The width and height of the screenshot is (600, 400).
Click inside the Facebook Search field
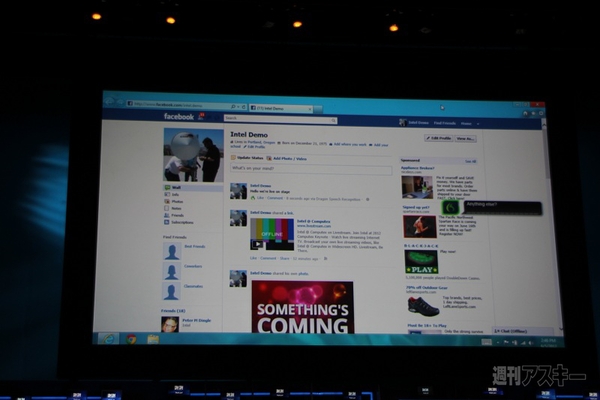(x=280, y=119)
